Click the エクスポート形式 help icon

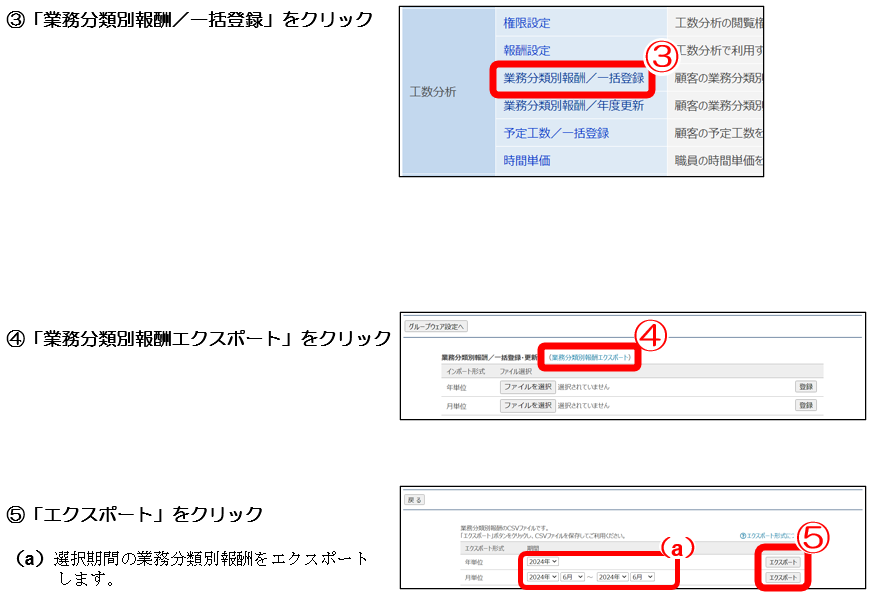pyautogui.click(x=743, y=536)
